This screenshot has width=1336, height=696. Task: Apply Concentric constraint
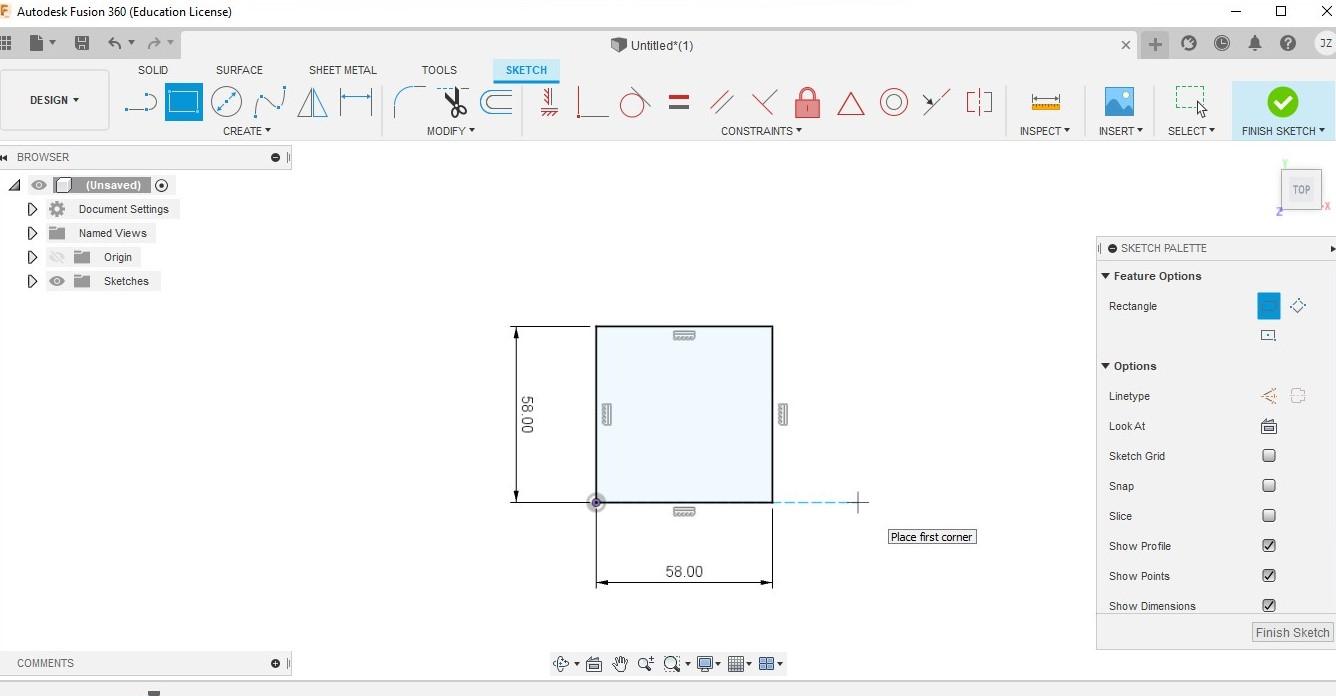pos(894,102)
